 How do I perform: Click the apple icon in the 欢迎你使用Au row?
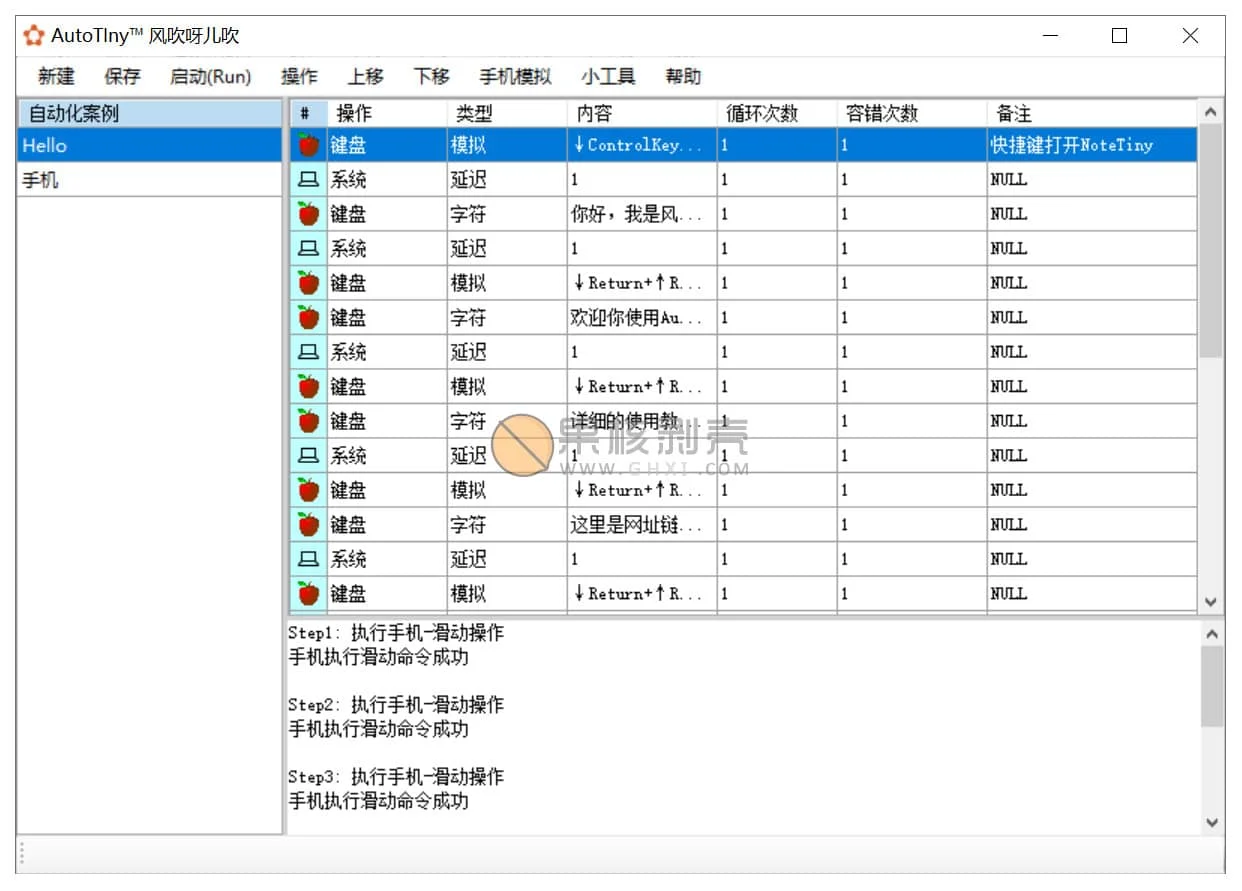309,318
